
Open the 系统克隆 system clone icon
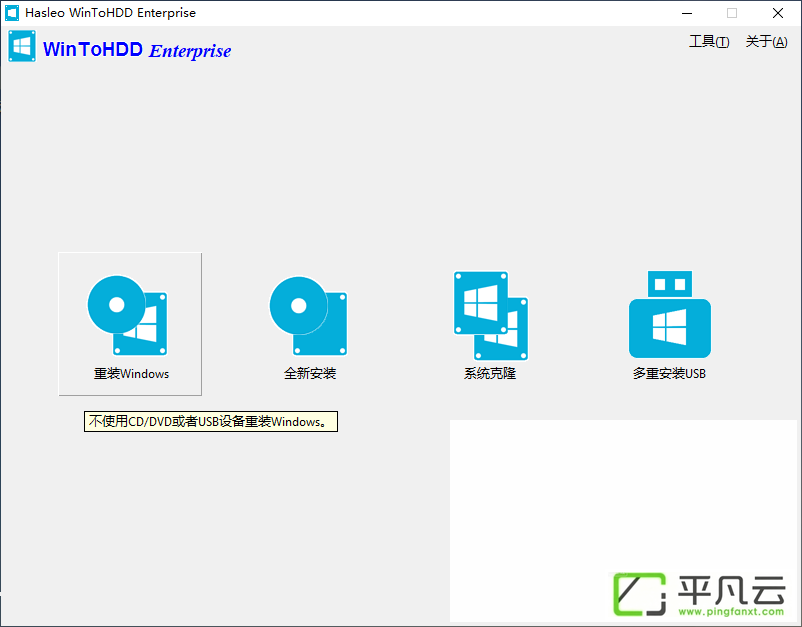[x=491, y=316]
